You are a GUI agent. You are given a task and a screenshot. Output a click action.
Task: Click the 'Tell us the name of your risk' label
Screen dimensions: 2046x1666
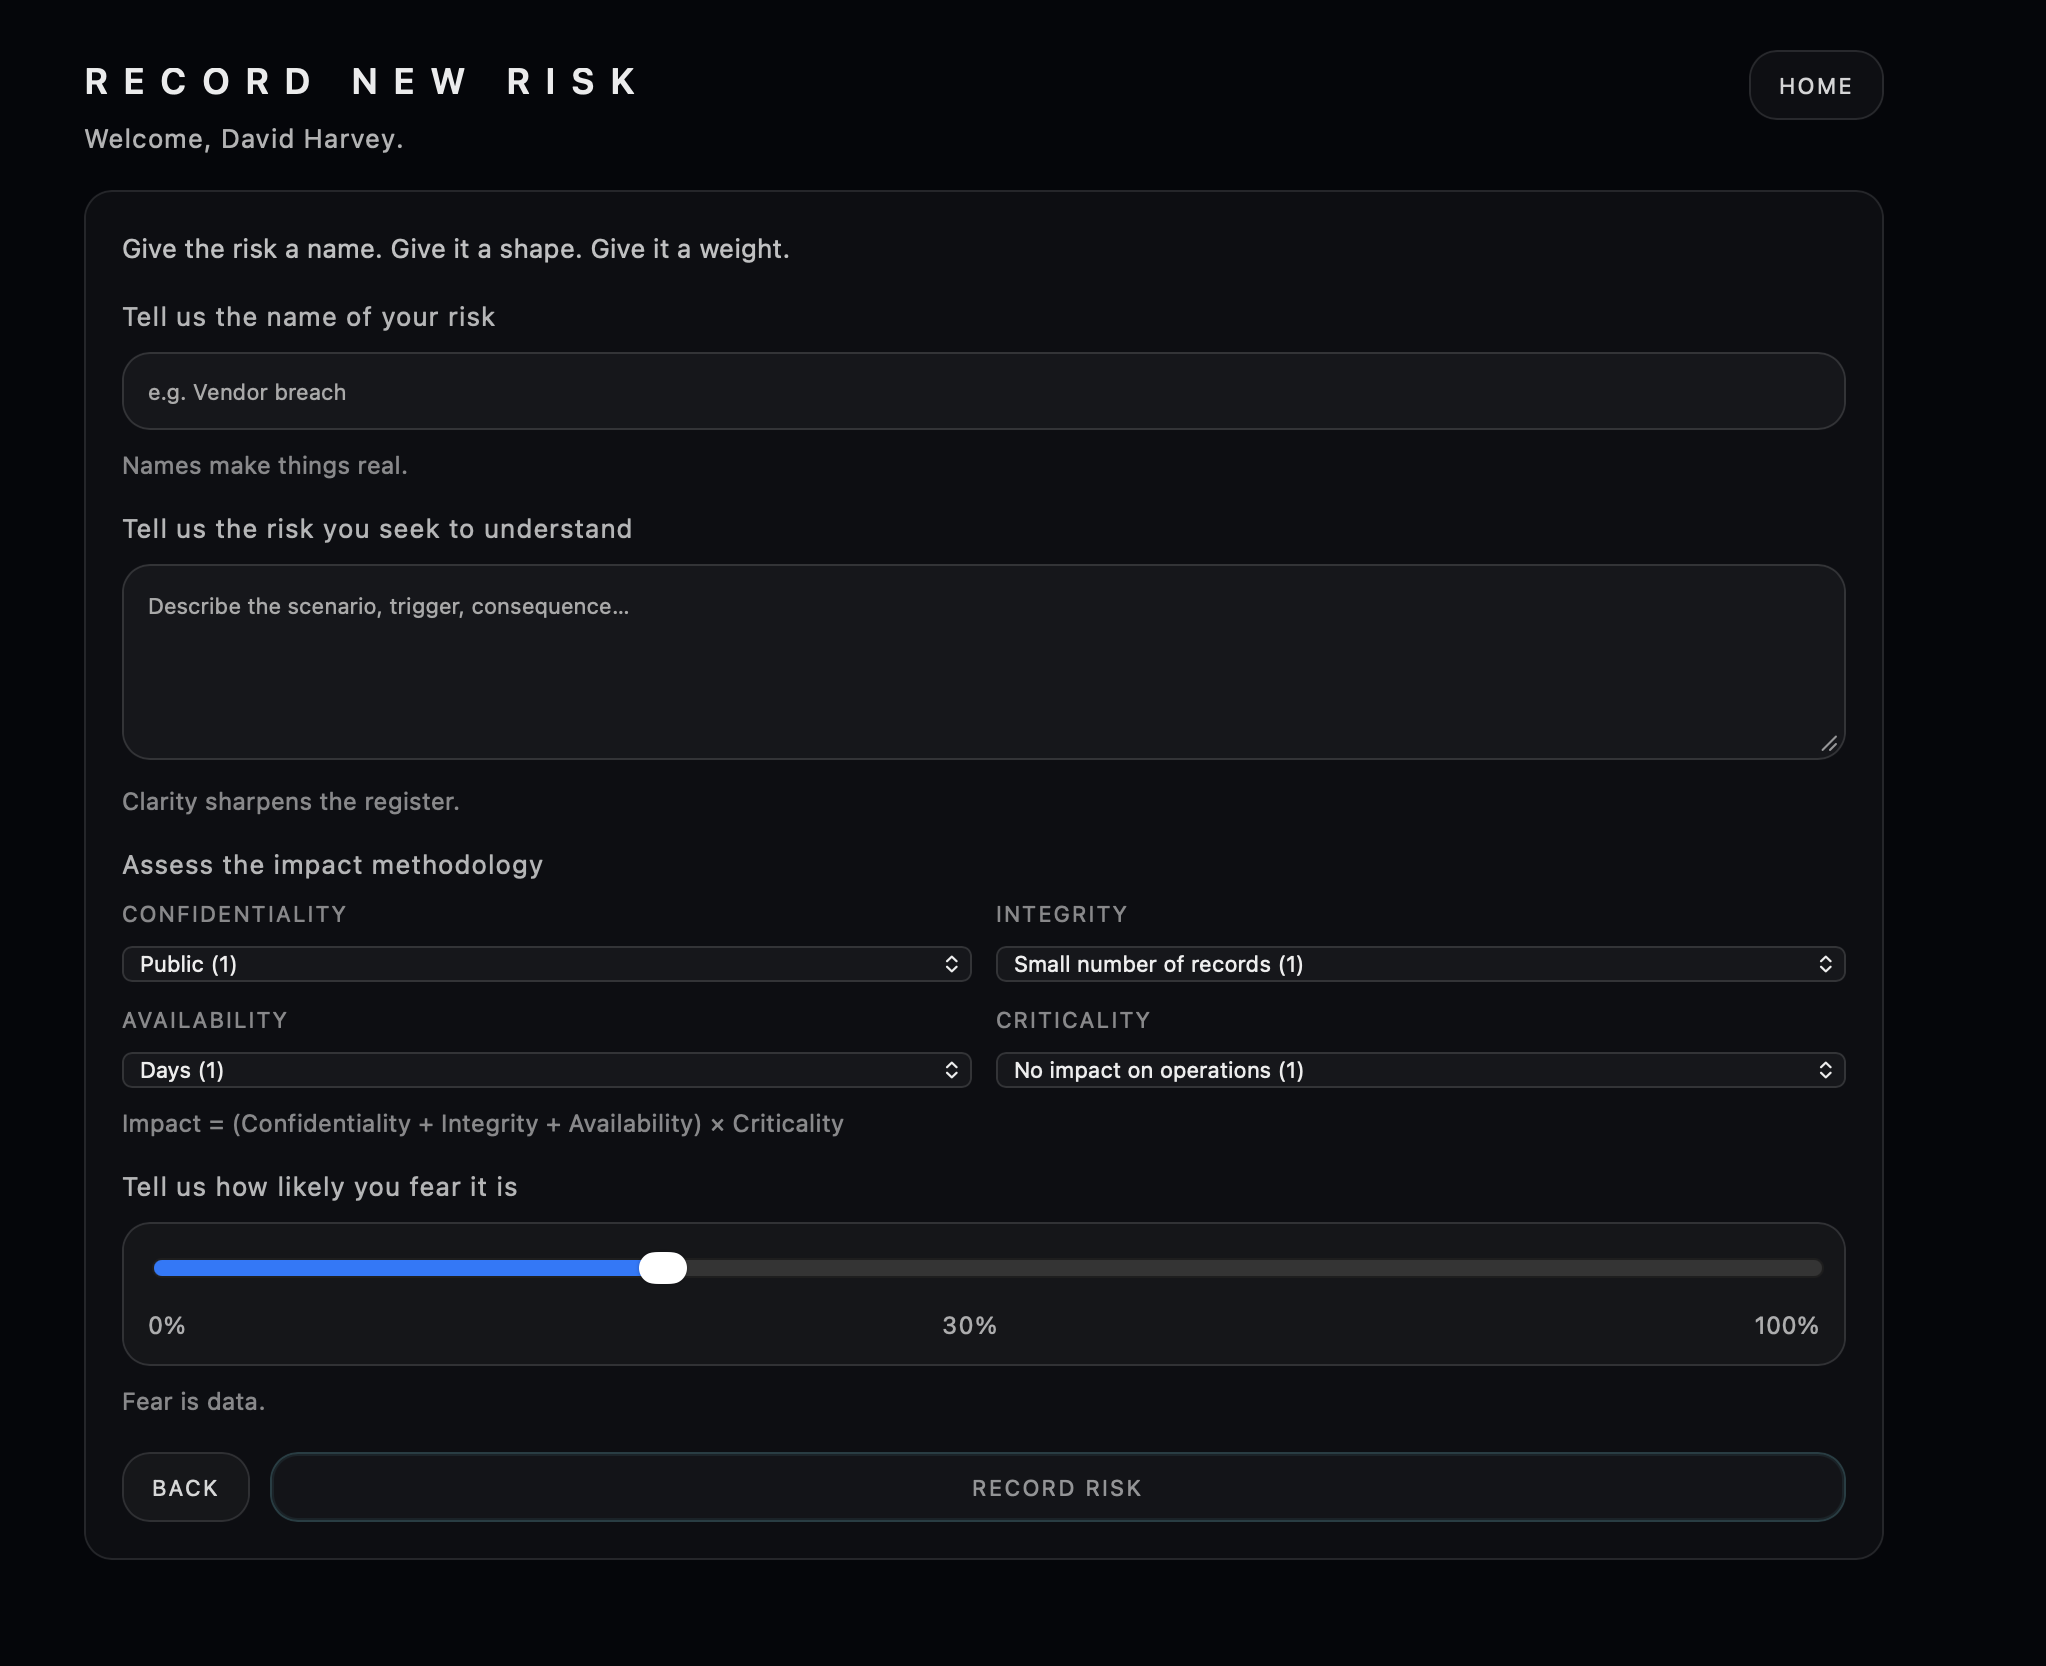[x=308, y=317]
